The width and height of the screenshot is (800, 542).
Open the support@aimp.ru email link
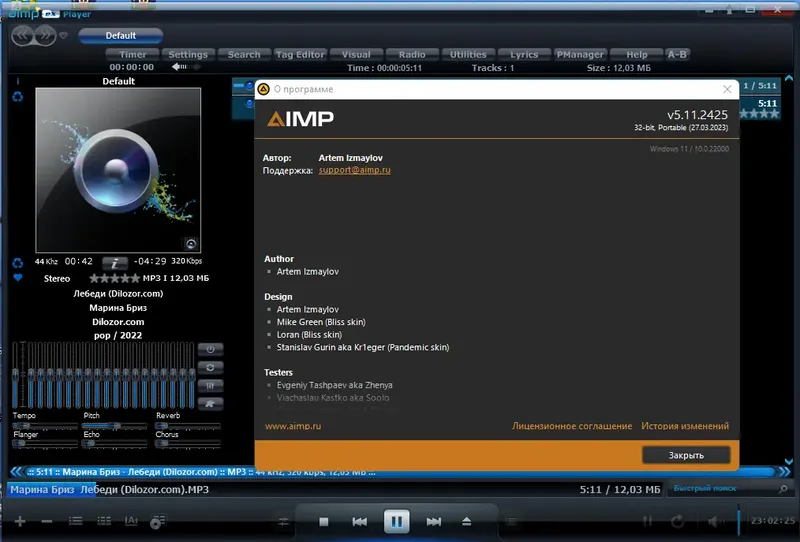355,170
